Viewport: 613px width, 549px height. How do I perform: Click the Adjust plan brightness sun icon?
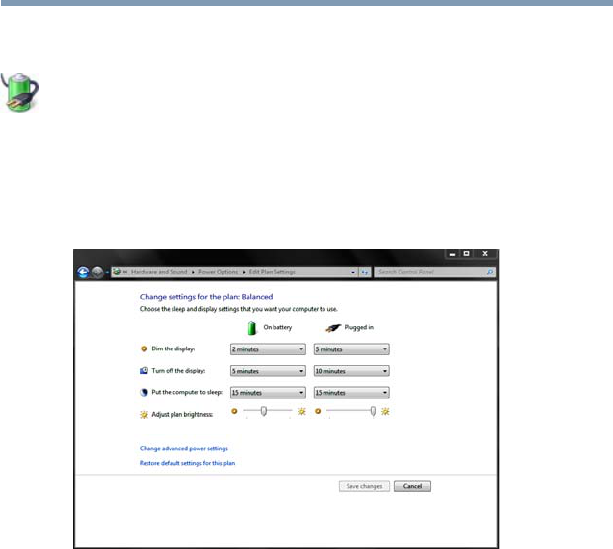(144, 414)
